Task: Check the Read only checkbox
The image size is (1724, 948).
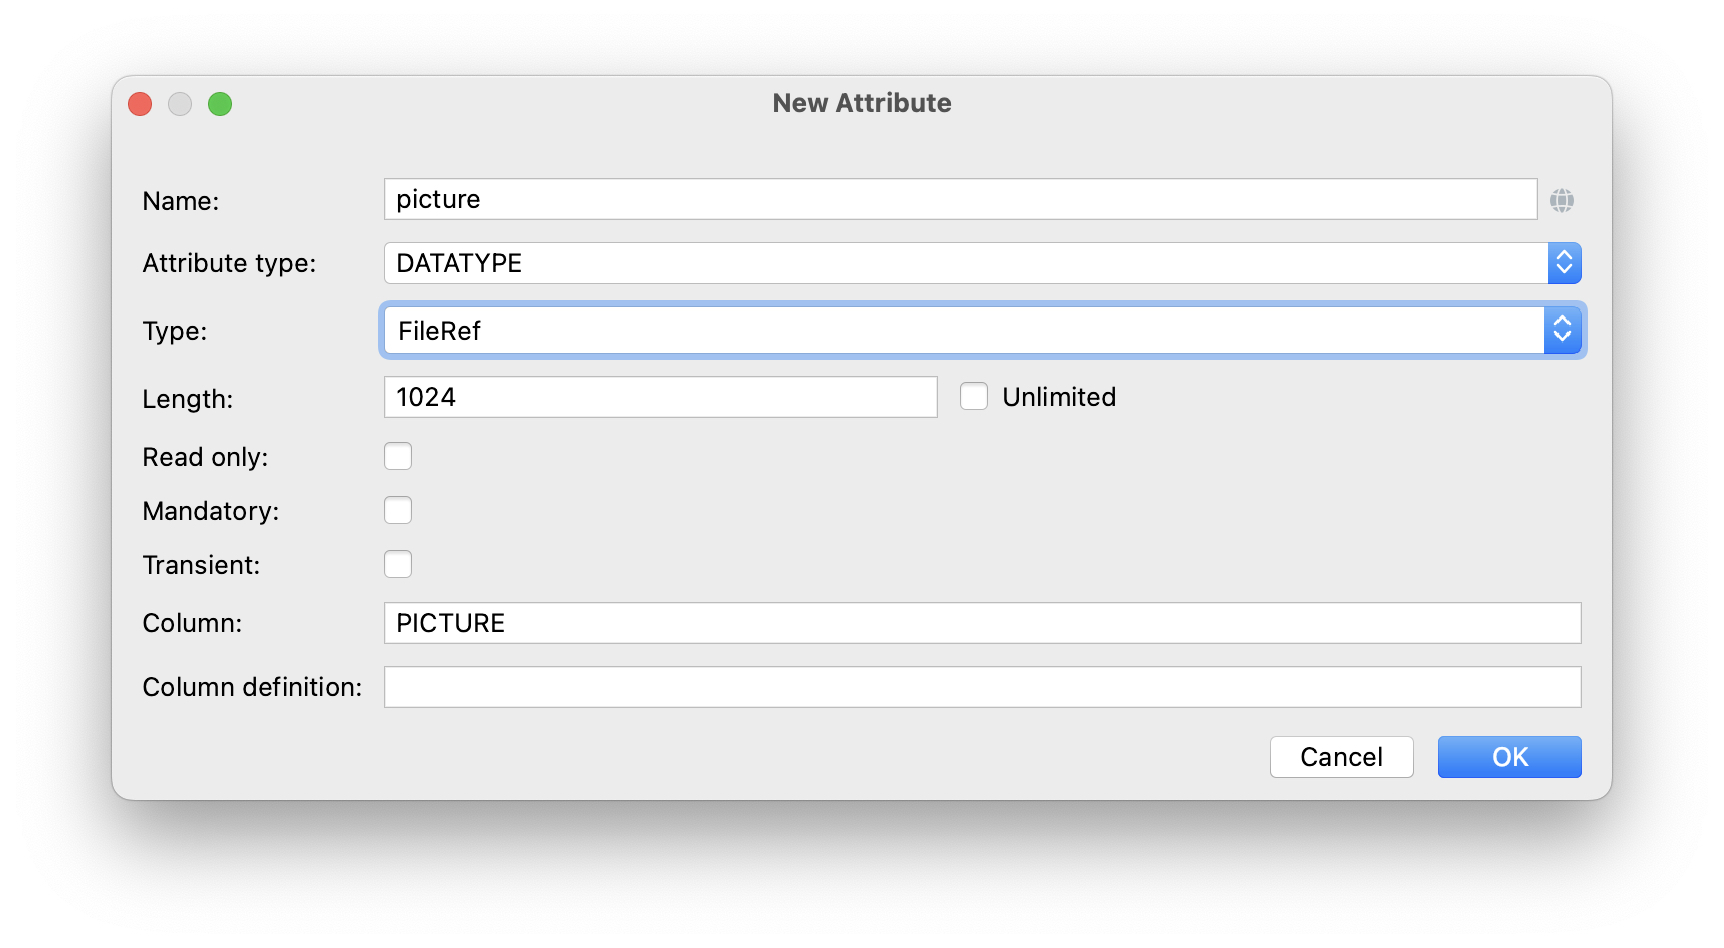Action: 397,456
